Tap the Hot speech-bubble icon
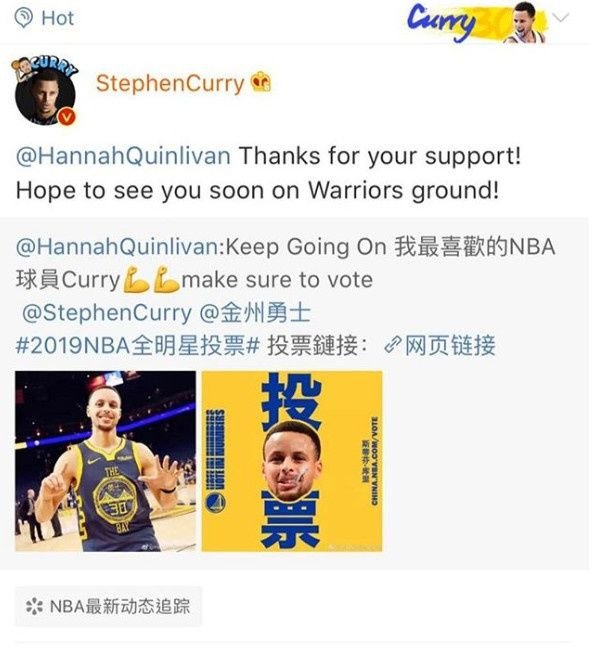The height and width of the screenshot is (648, 594). click(x=23, y=19)
